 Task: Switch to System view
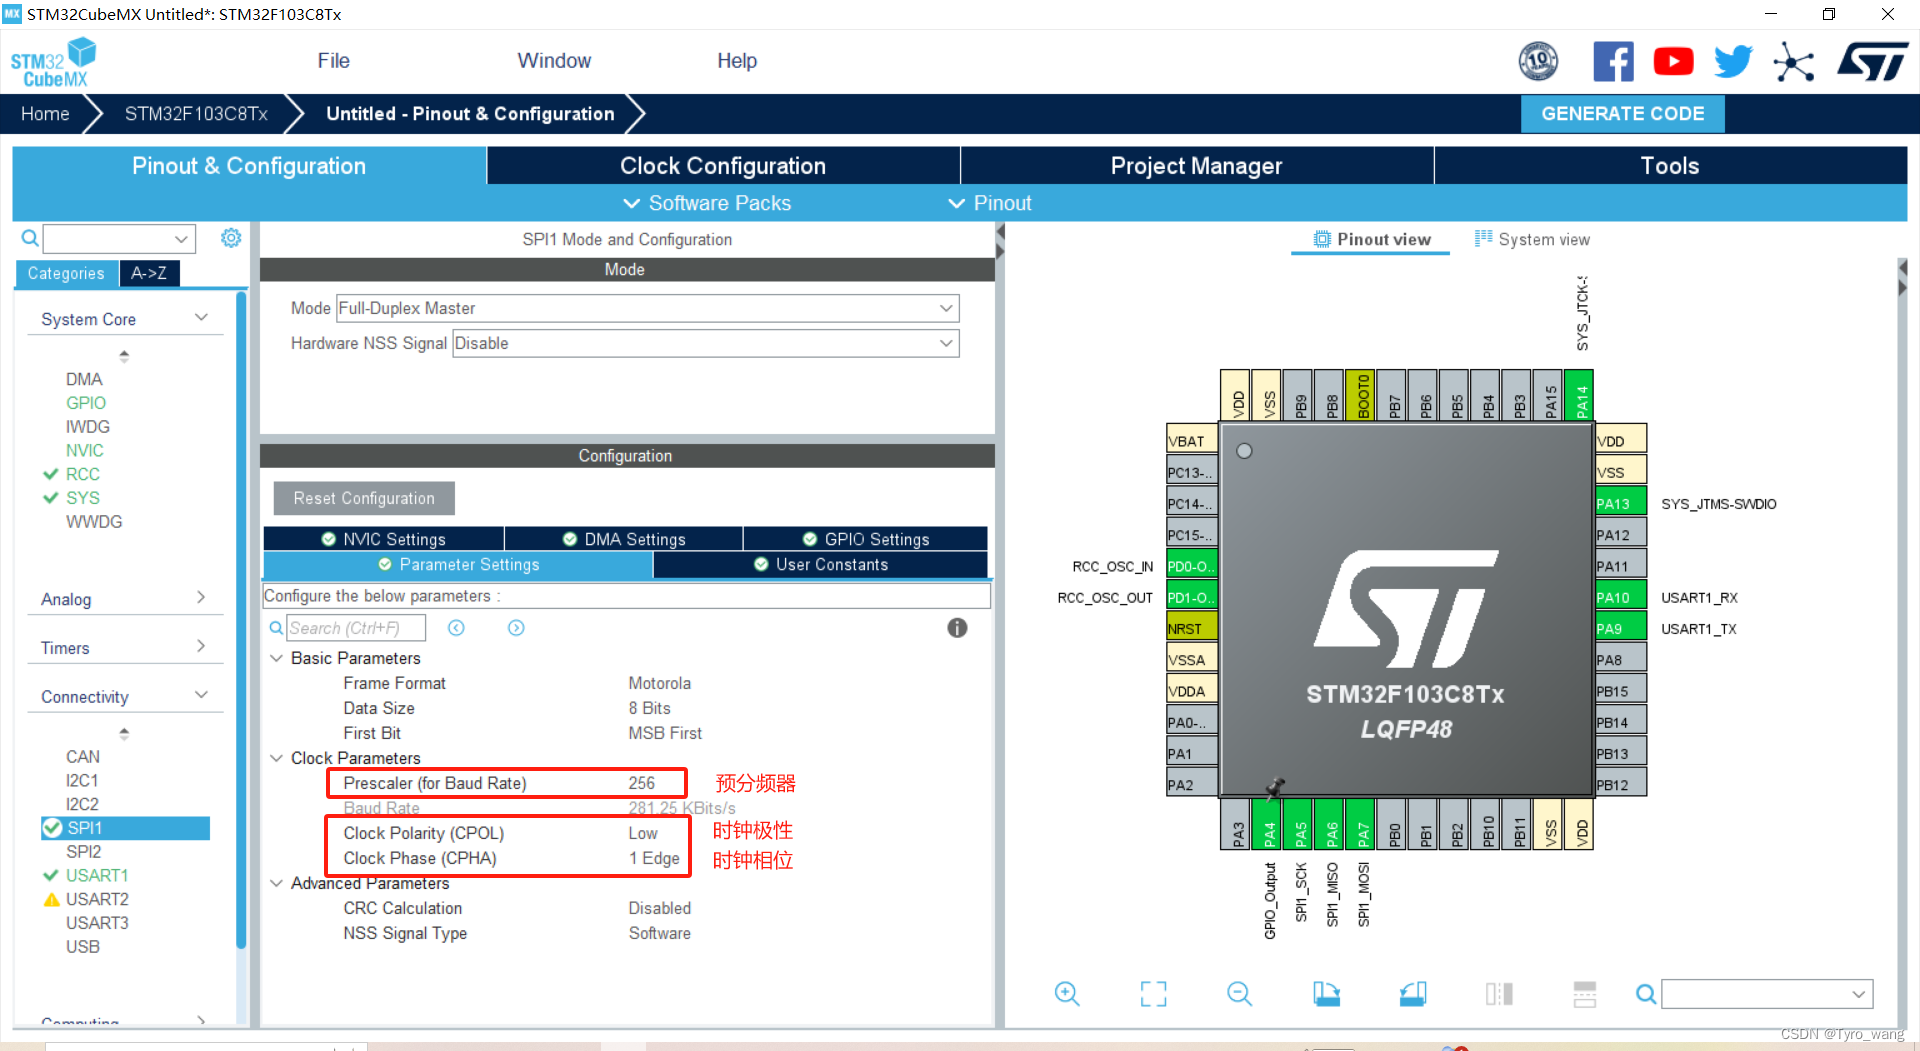click(1532, 240)
